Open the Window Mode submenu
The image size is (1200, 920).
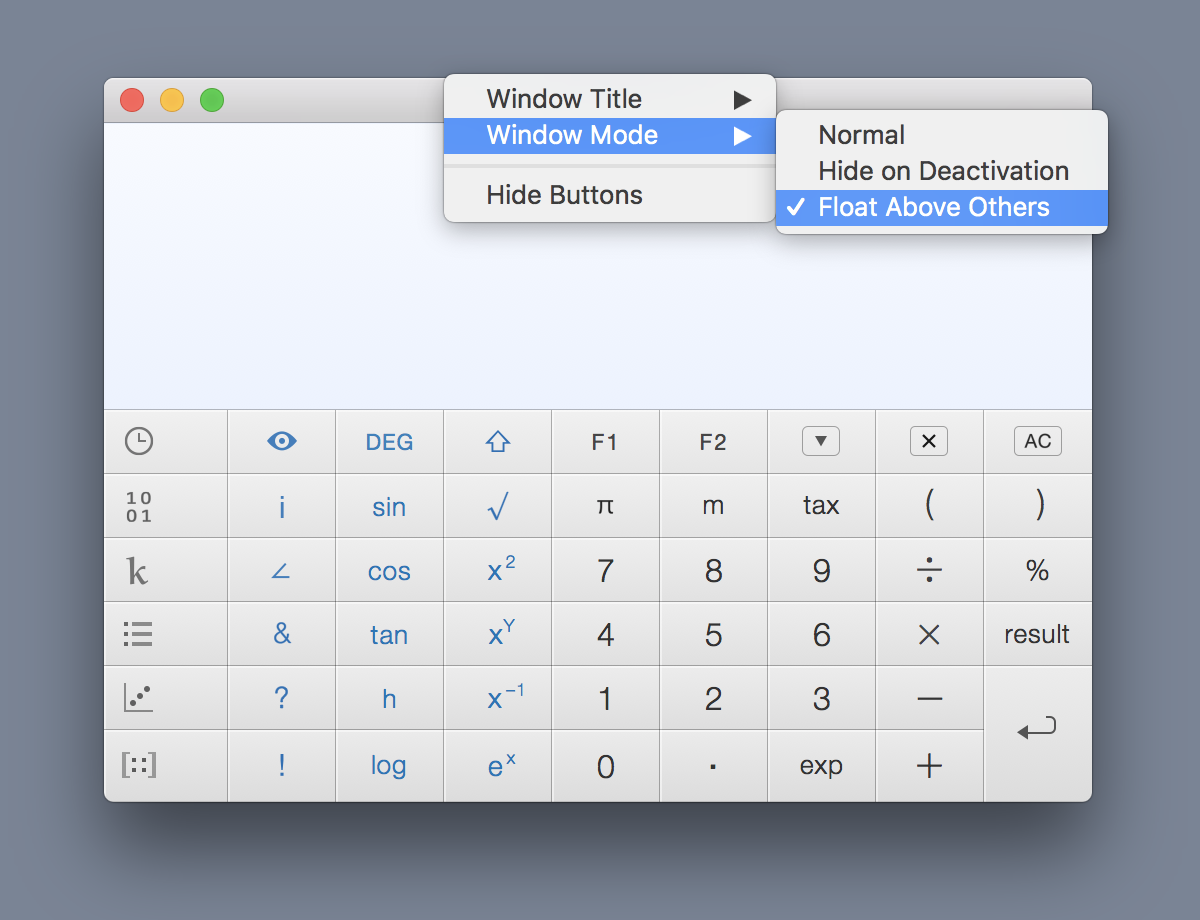click(610, 135)
